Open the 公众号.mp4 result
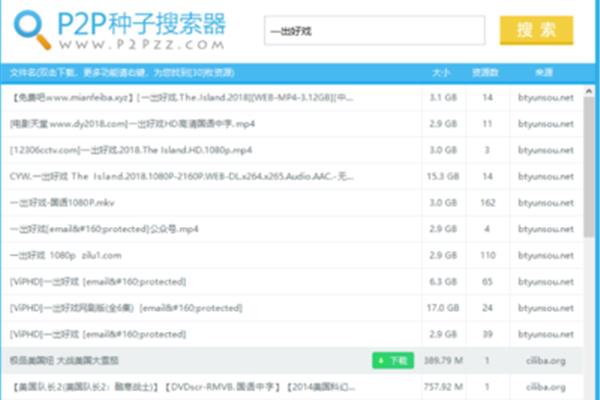This screenshot has width=600, height=400. 104,229
